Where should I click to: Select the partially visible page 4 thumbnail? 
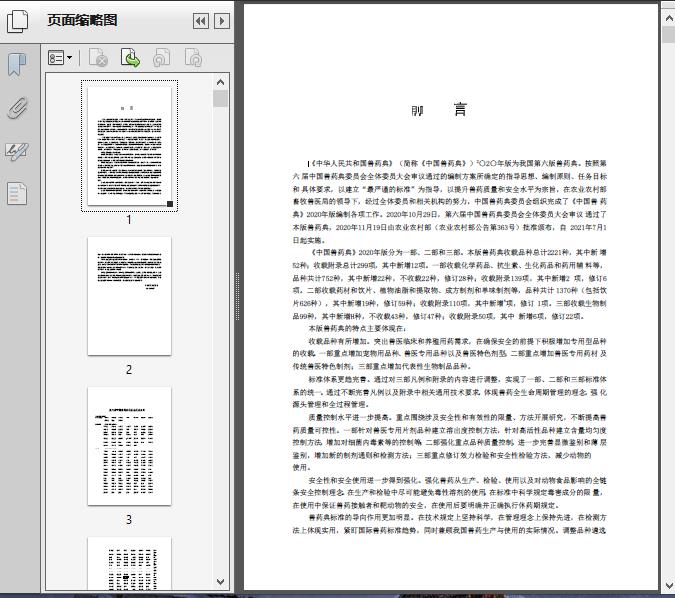click(129, 564)
